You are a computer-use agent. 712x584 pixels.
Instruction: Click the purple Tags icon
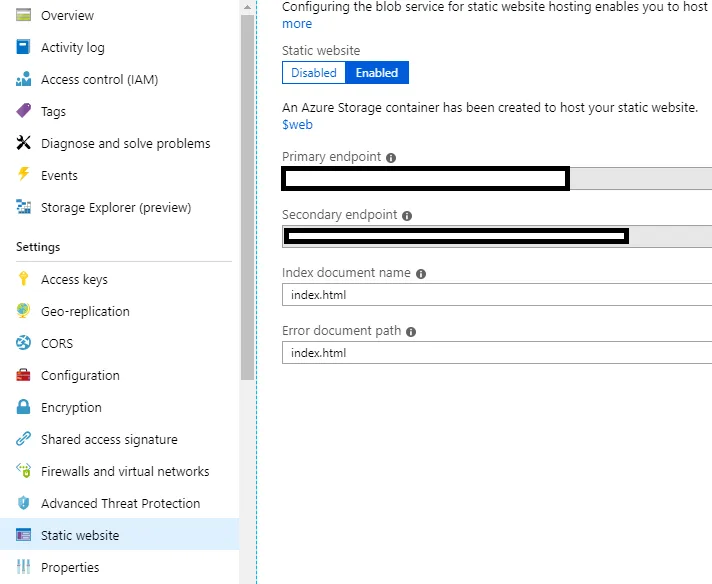pos(24,111)
